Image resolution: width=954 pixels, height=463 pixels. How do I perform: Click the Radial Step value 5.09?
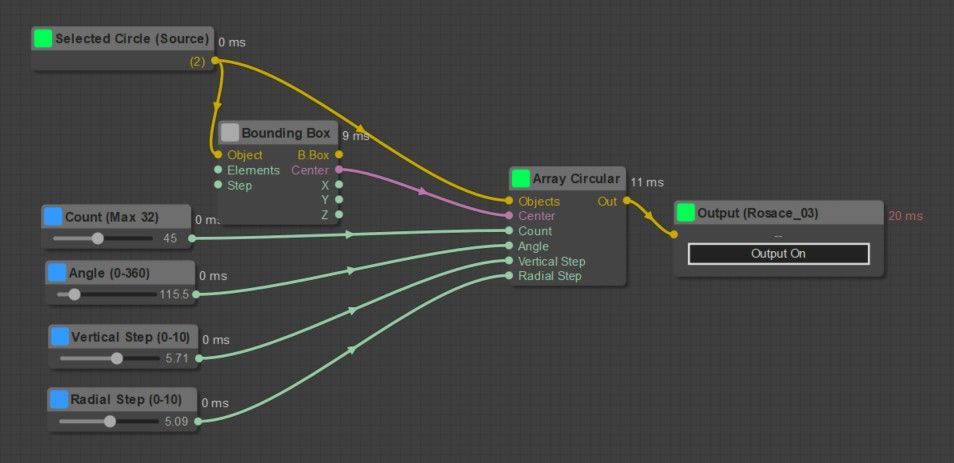[176, 421]
